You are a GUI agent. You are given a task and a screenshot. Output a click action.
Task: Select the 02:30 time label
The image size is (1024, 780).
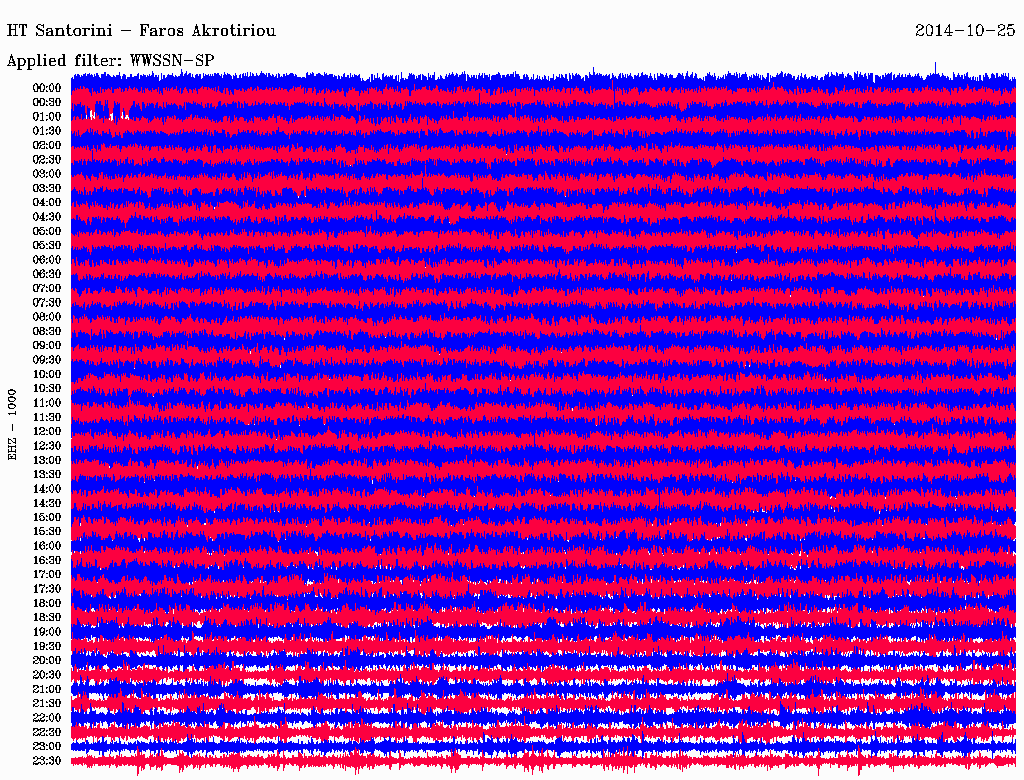[47, 160]
